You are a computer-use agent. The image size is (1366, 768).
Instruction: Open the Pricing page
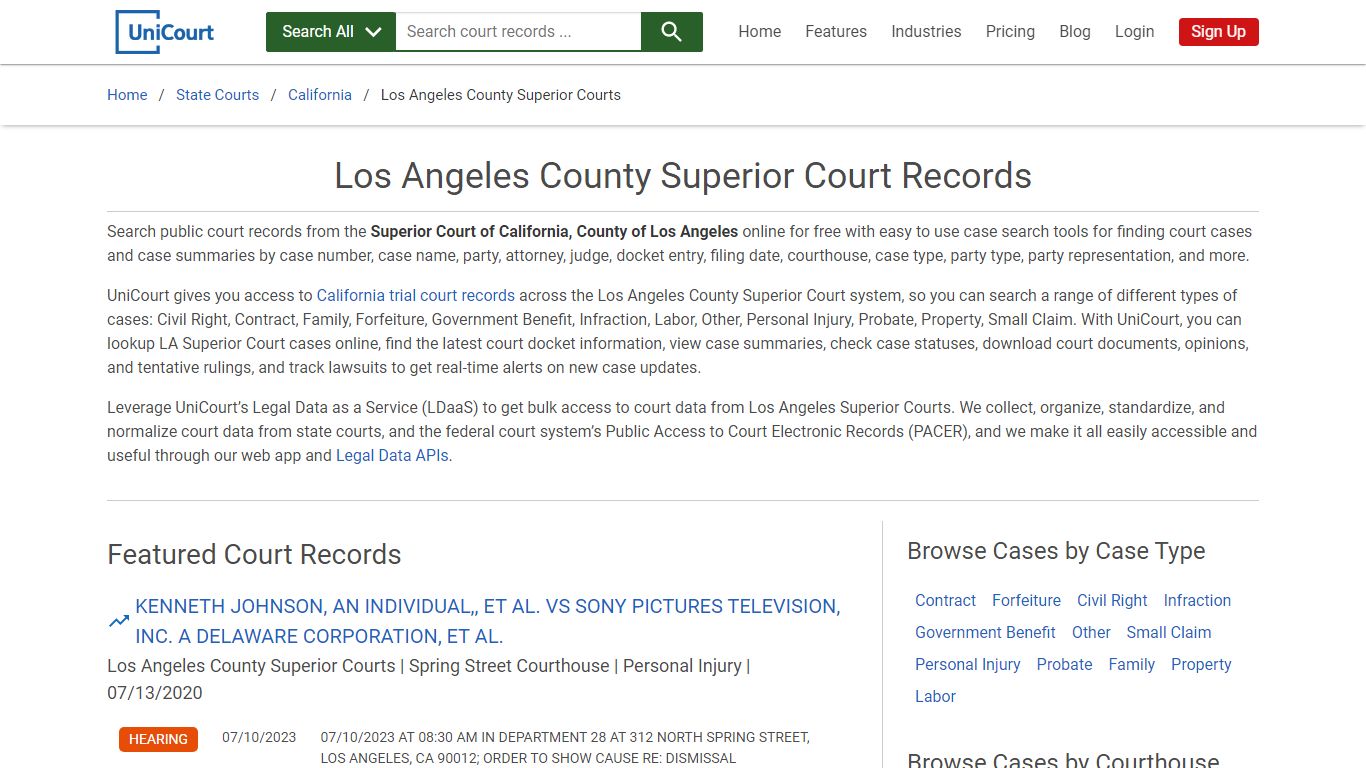point(1010,32)
